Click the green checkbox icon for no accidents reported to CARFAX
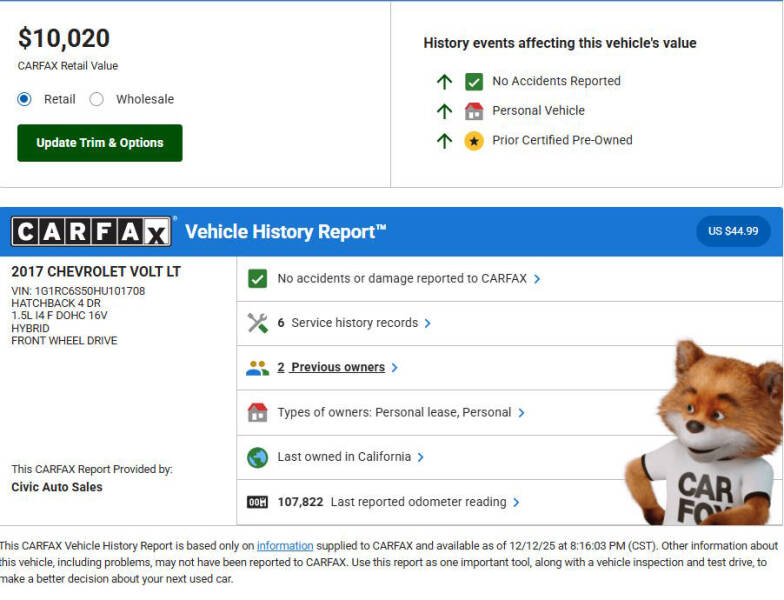Screen dimensions: 784x600 tap(257, 279)
